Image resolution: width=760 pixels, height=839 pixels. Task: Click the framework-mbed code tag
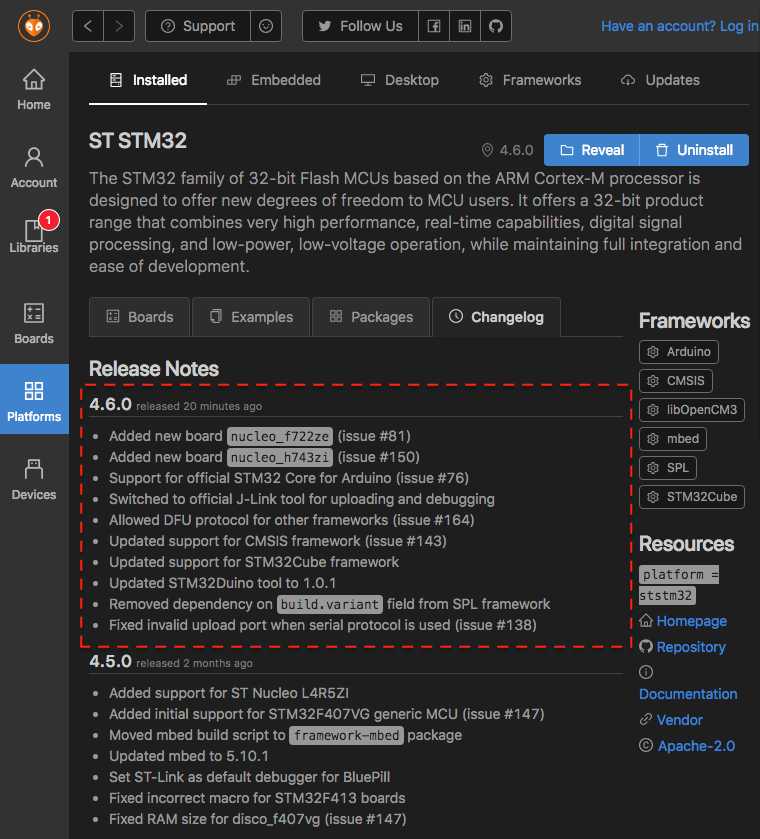pos(346,736)
